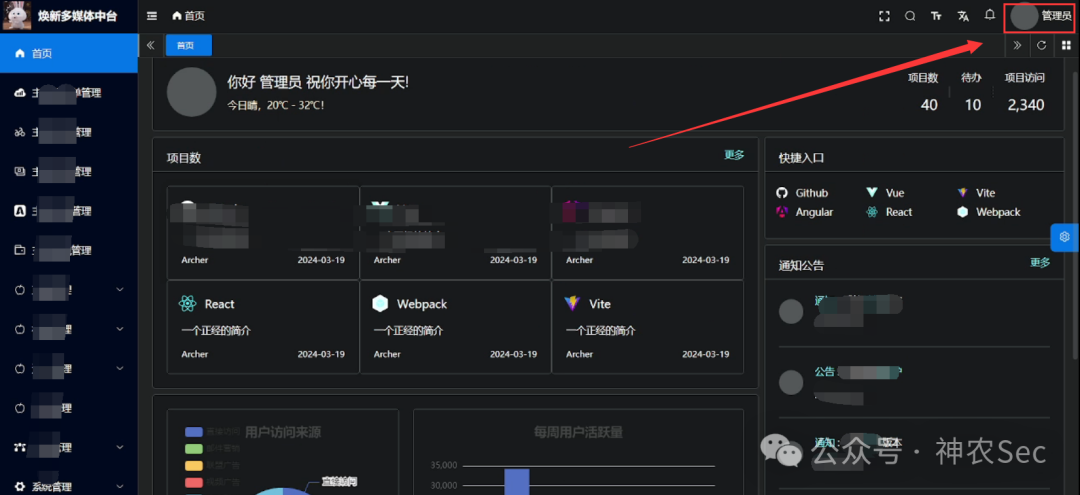
Task: Click the 焕新多媒体中台 logo image
Action: (x=17, y=16)
